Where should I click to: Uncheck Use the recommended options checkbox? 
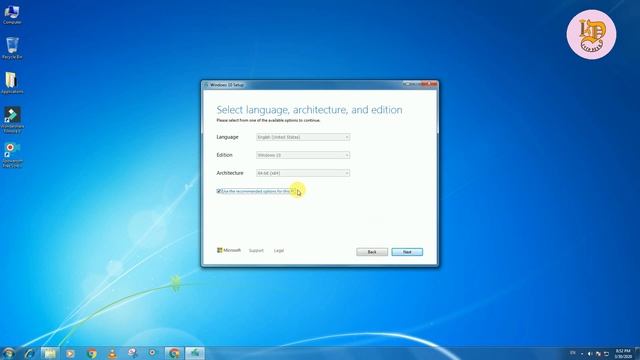coord(219,191)
